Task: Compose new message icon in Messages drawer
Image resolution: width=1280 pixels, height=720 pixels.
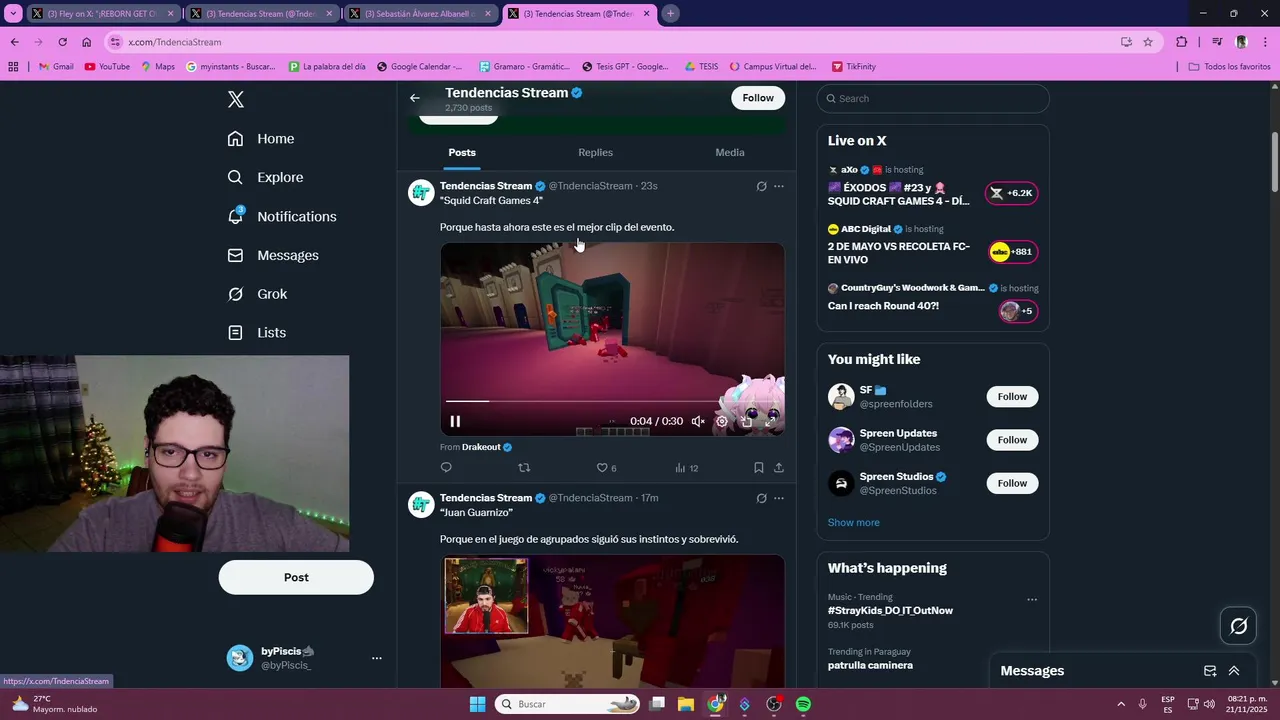Action: coord(1210,671)
